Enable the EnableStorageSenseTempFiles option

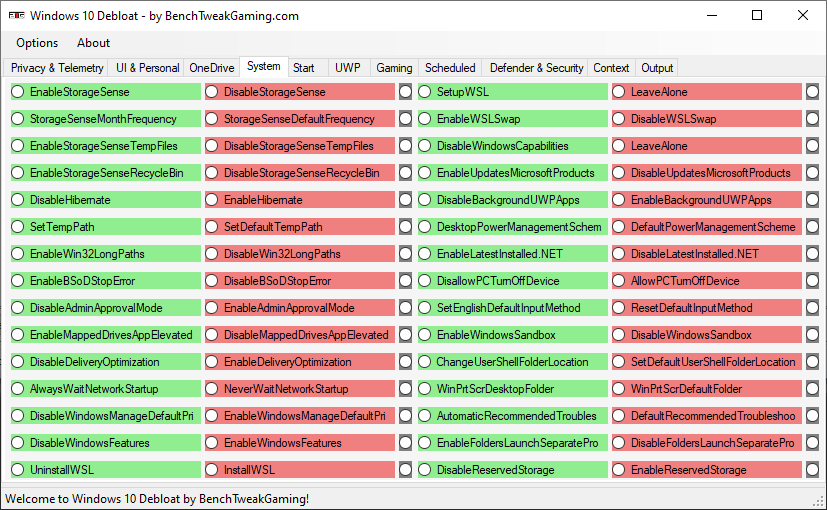tap(105, 146)
